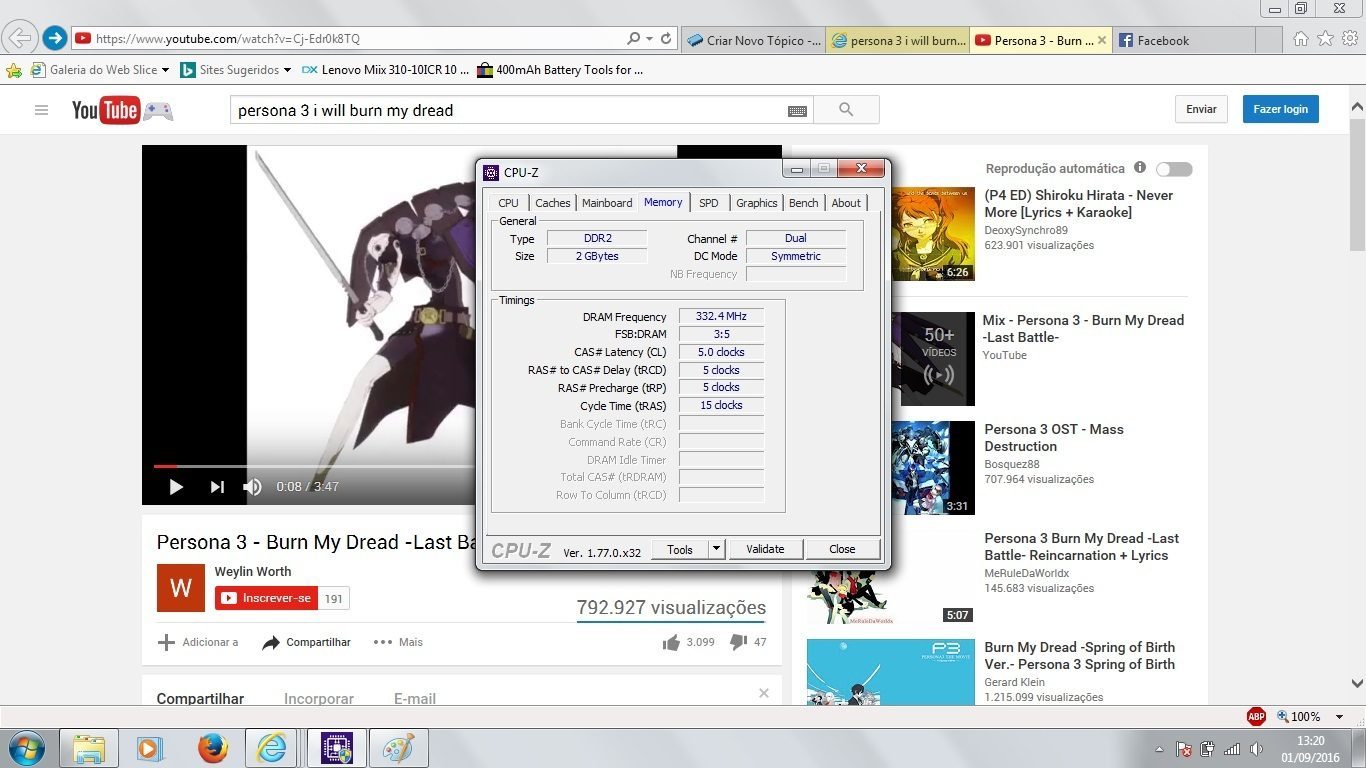The image size is (1366, 768).
Task: Open the favorites star icon
Action: coord(1325,39)
